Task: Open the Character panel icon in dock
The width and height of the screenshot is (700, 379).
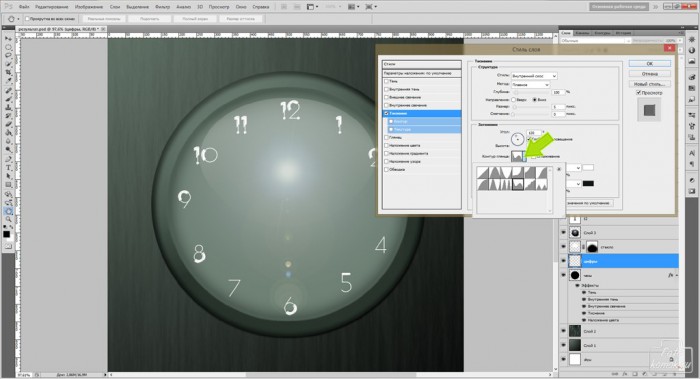Action: click(692, 153)
